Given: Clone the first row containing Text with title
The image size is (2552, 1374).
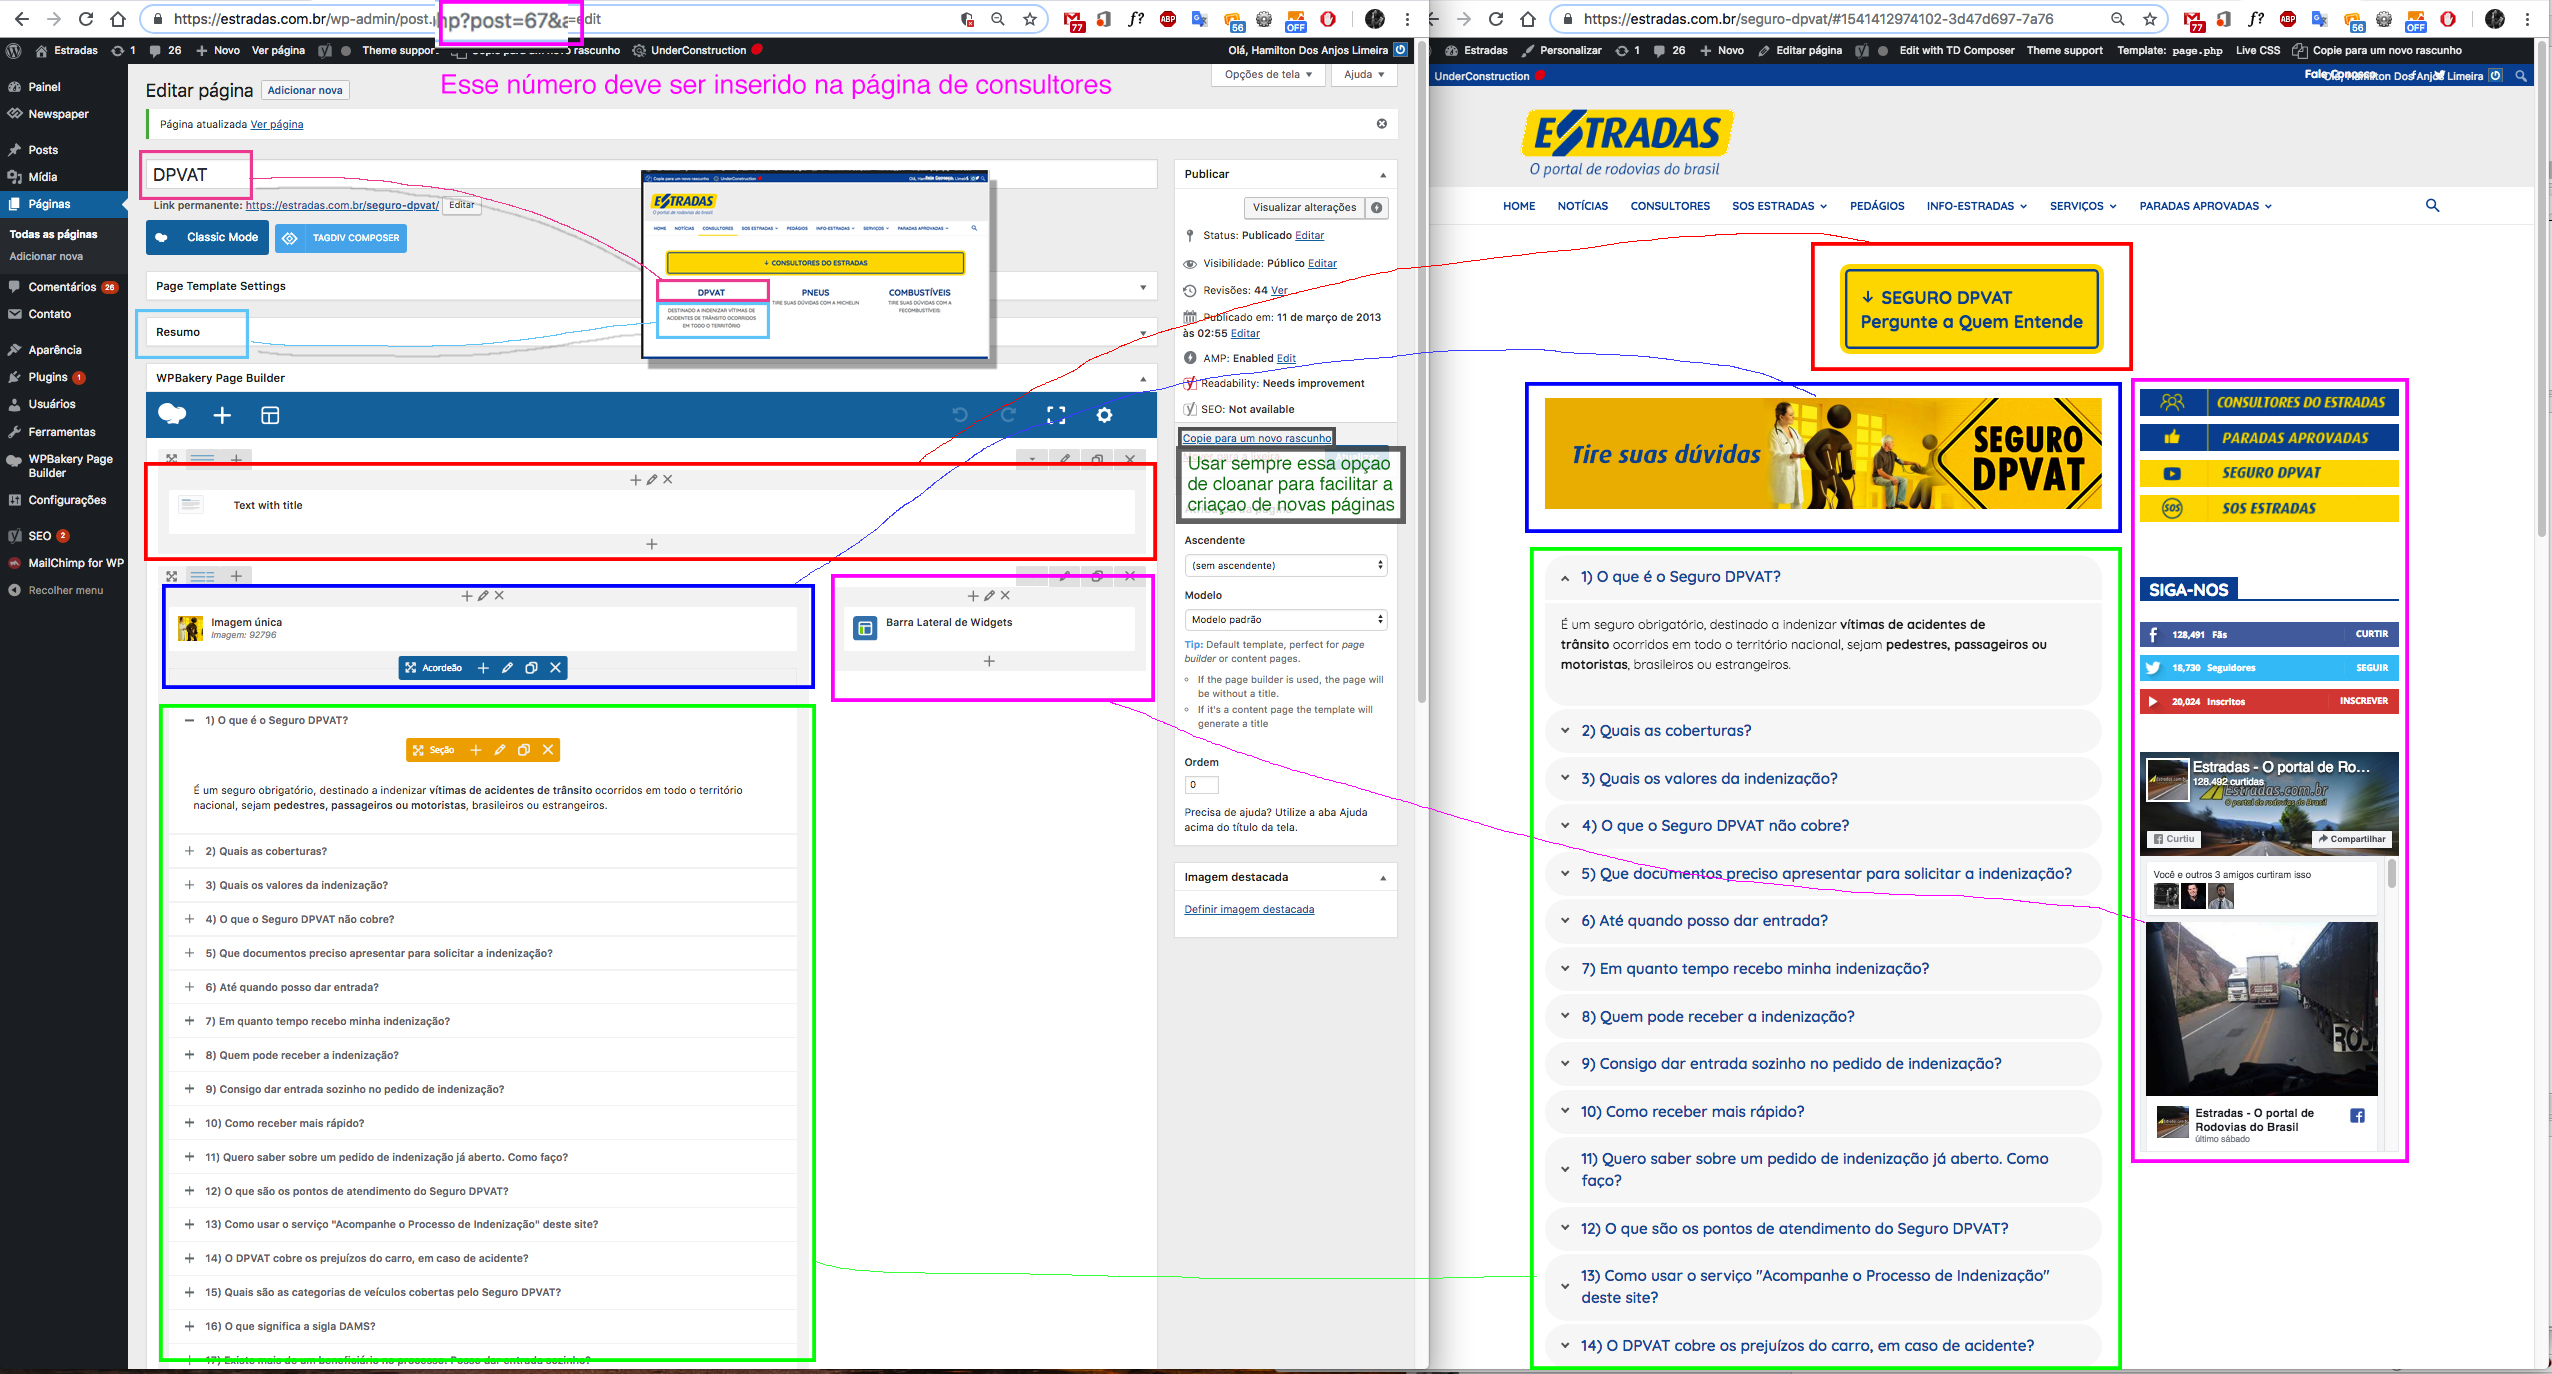Looking at the screenshot, I should coord(1097,459).
